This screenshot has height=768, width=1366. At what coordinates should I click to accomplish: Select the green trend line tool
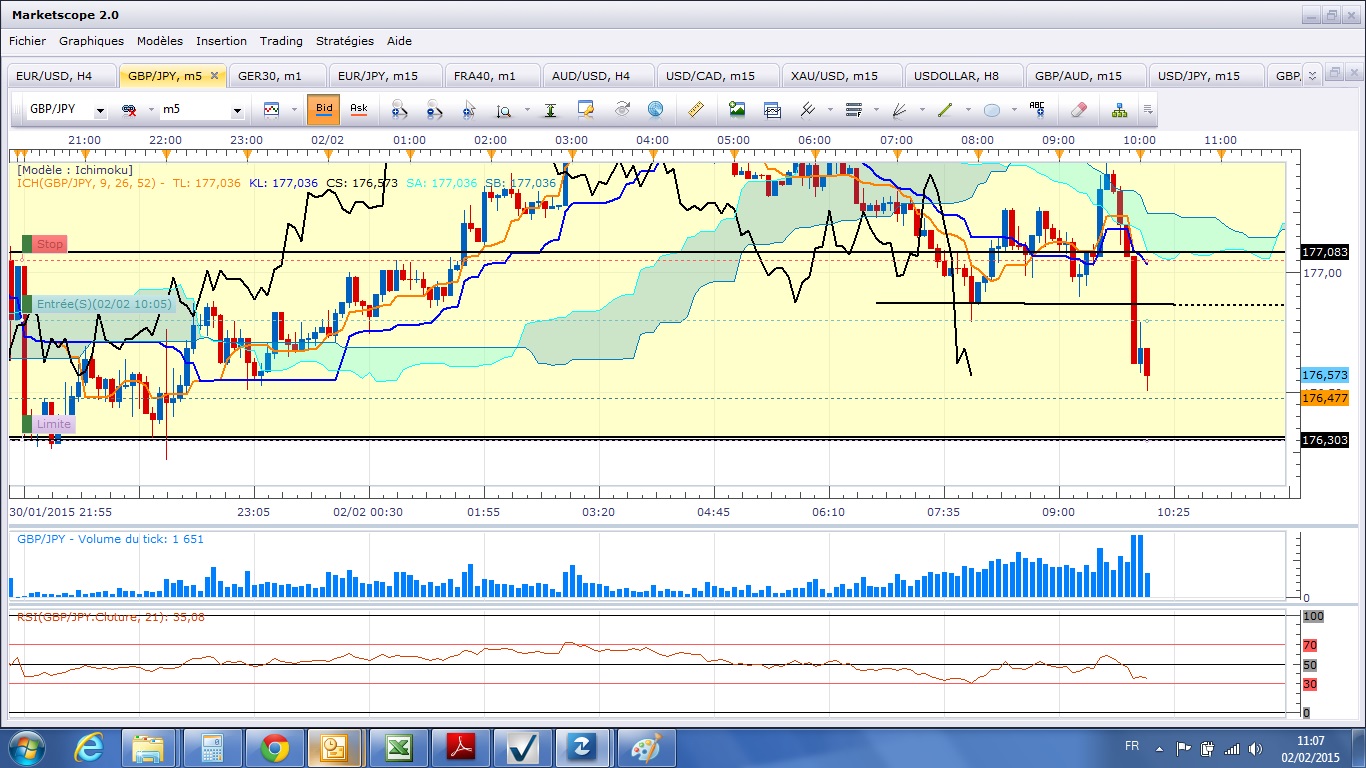click(945, 109)
